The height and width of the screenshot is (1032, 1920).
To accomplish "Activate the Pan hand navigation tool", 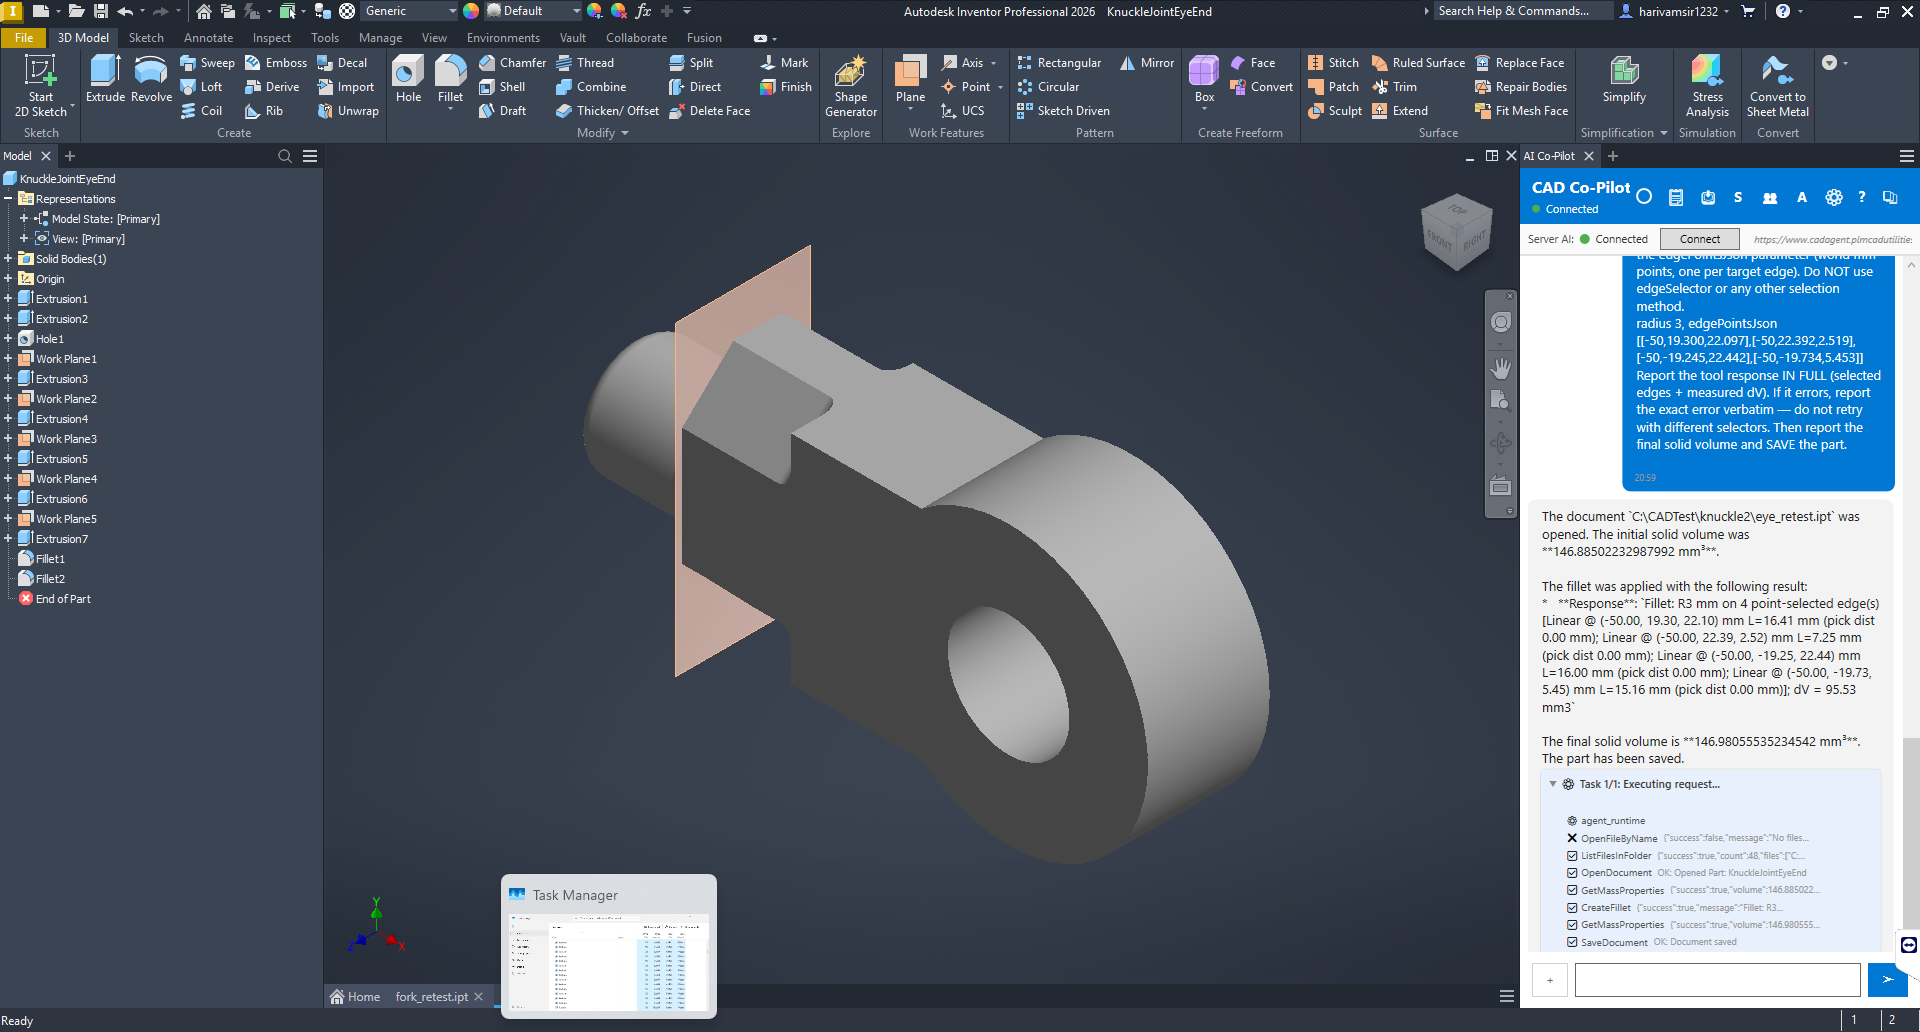I will click(1500, 368).
